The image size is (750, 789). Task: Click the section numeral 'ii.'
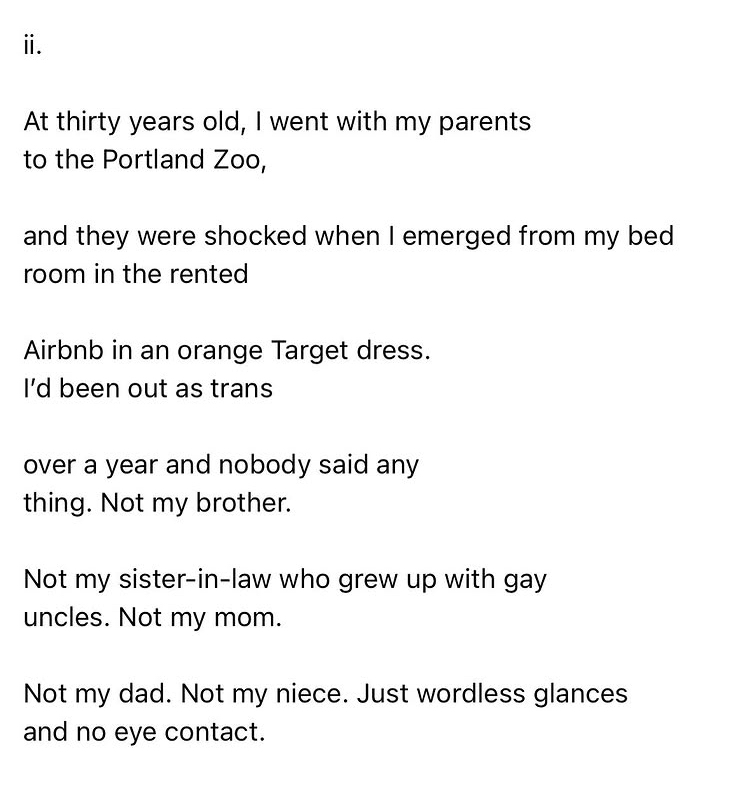pyautogui.click(x=32, y=46)
